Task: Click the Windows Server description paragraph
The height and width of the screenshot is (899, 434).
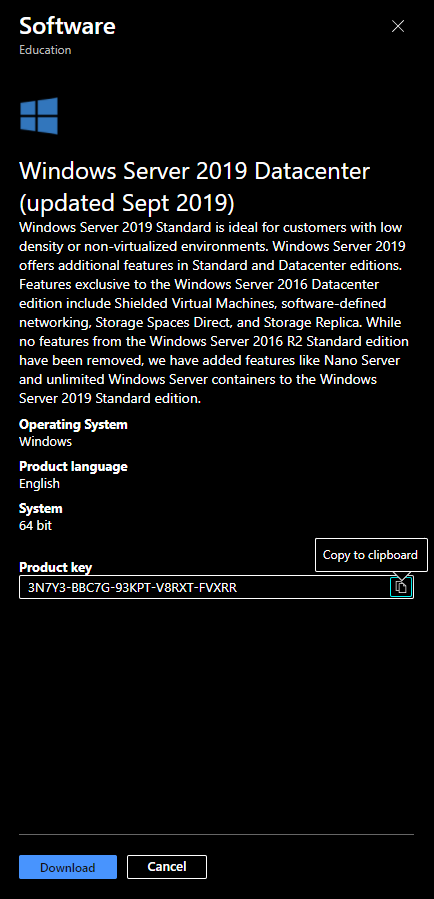Action: click(x=214, y=313)
